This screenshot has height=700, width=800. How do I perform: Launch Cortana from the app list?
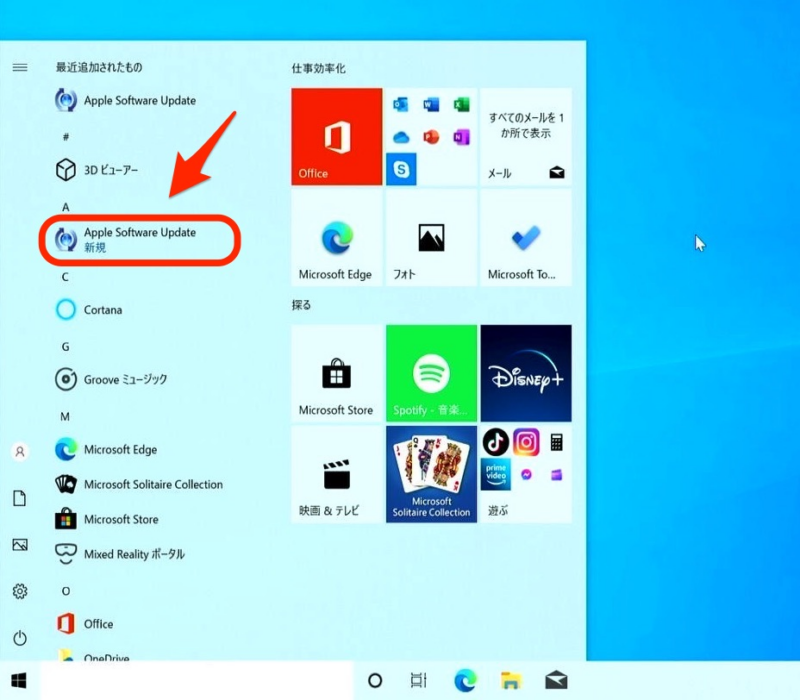click(89, 310)
